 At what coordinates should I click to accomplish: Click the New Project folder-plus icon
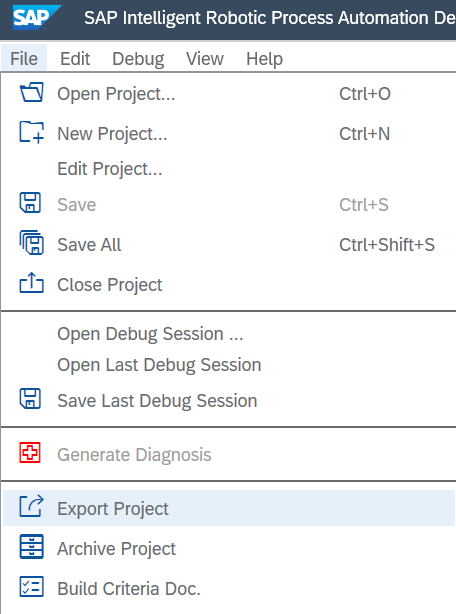[31, 132]
